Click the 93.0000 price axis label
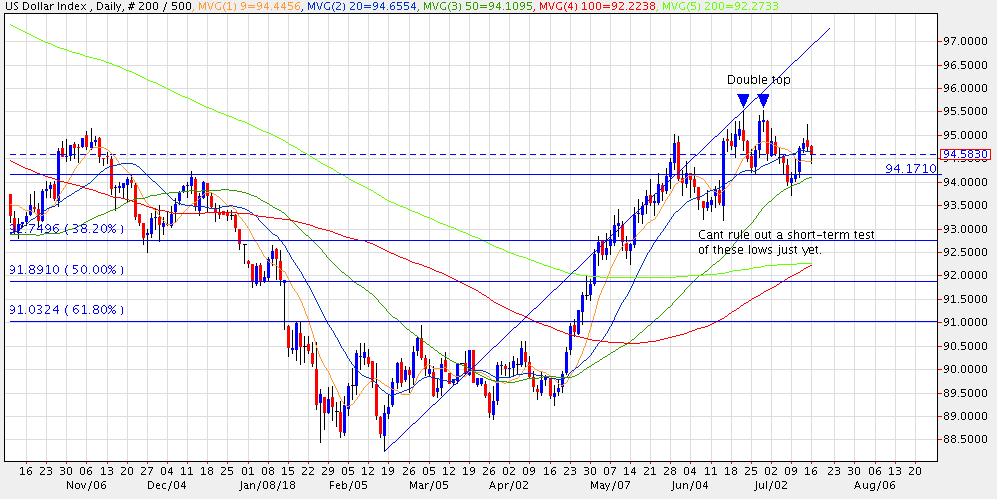The width and height of the screenshot is (997, 499). (965, 229)
